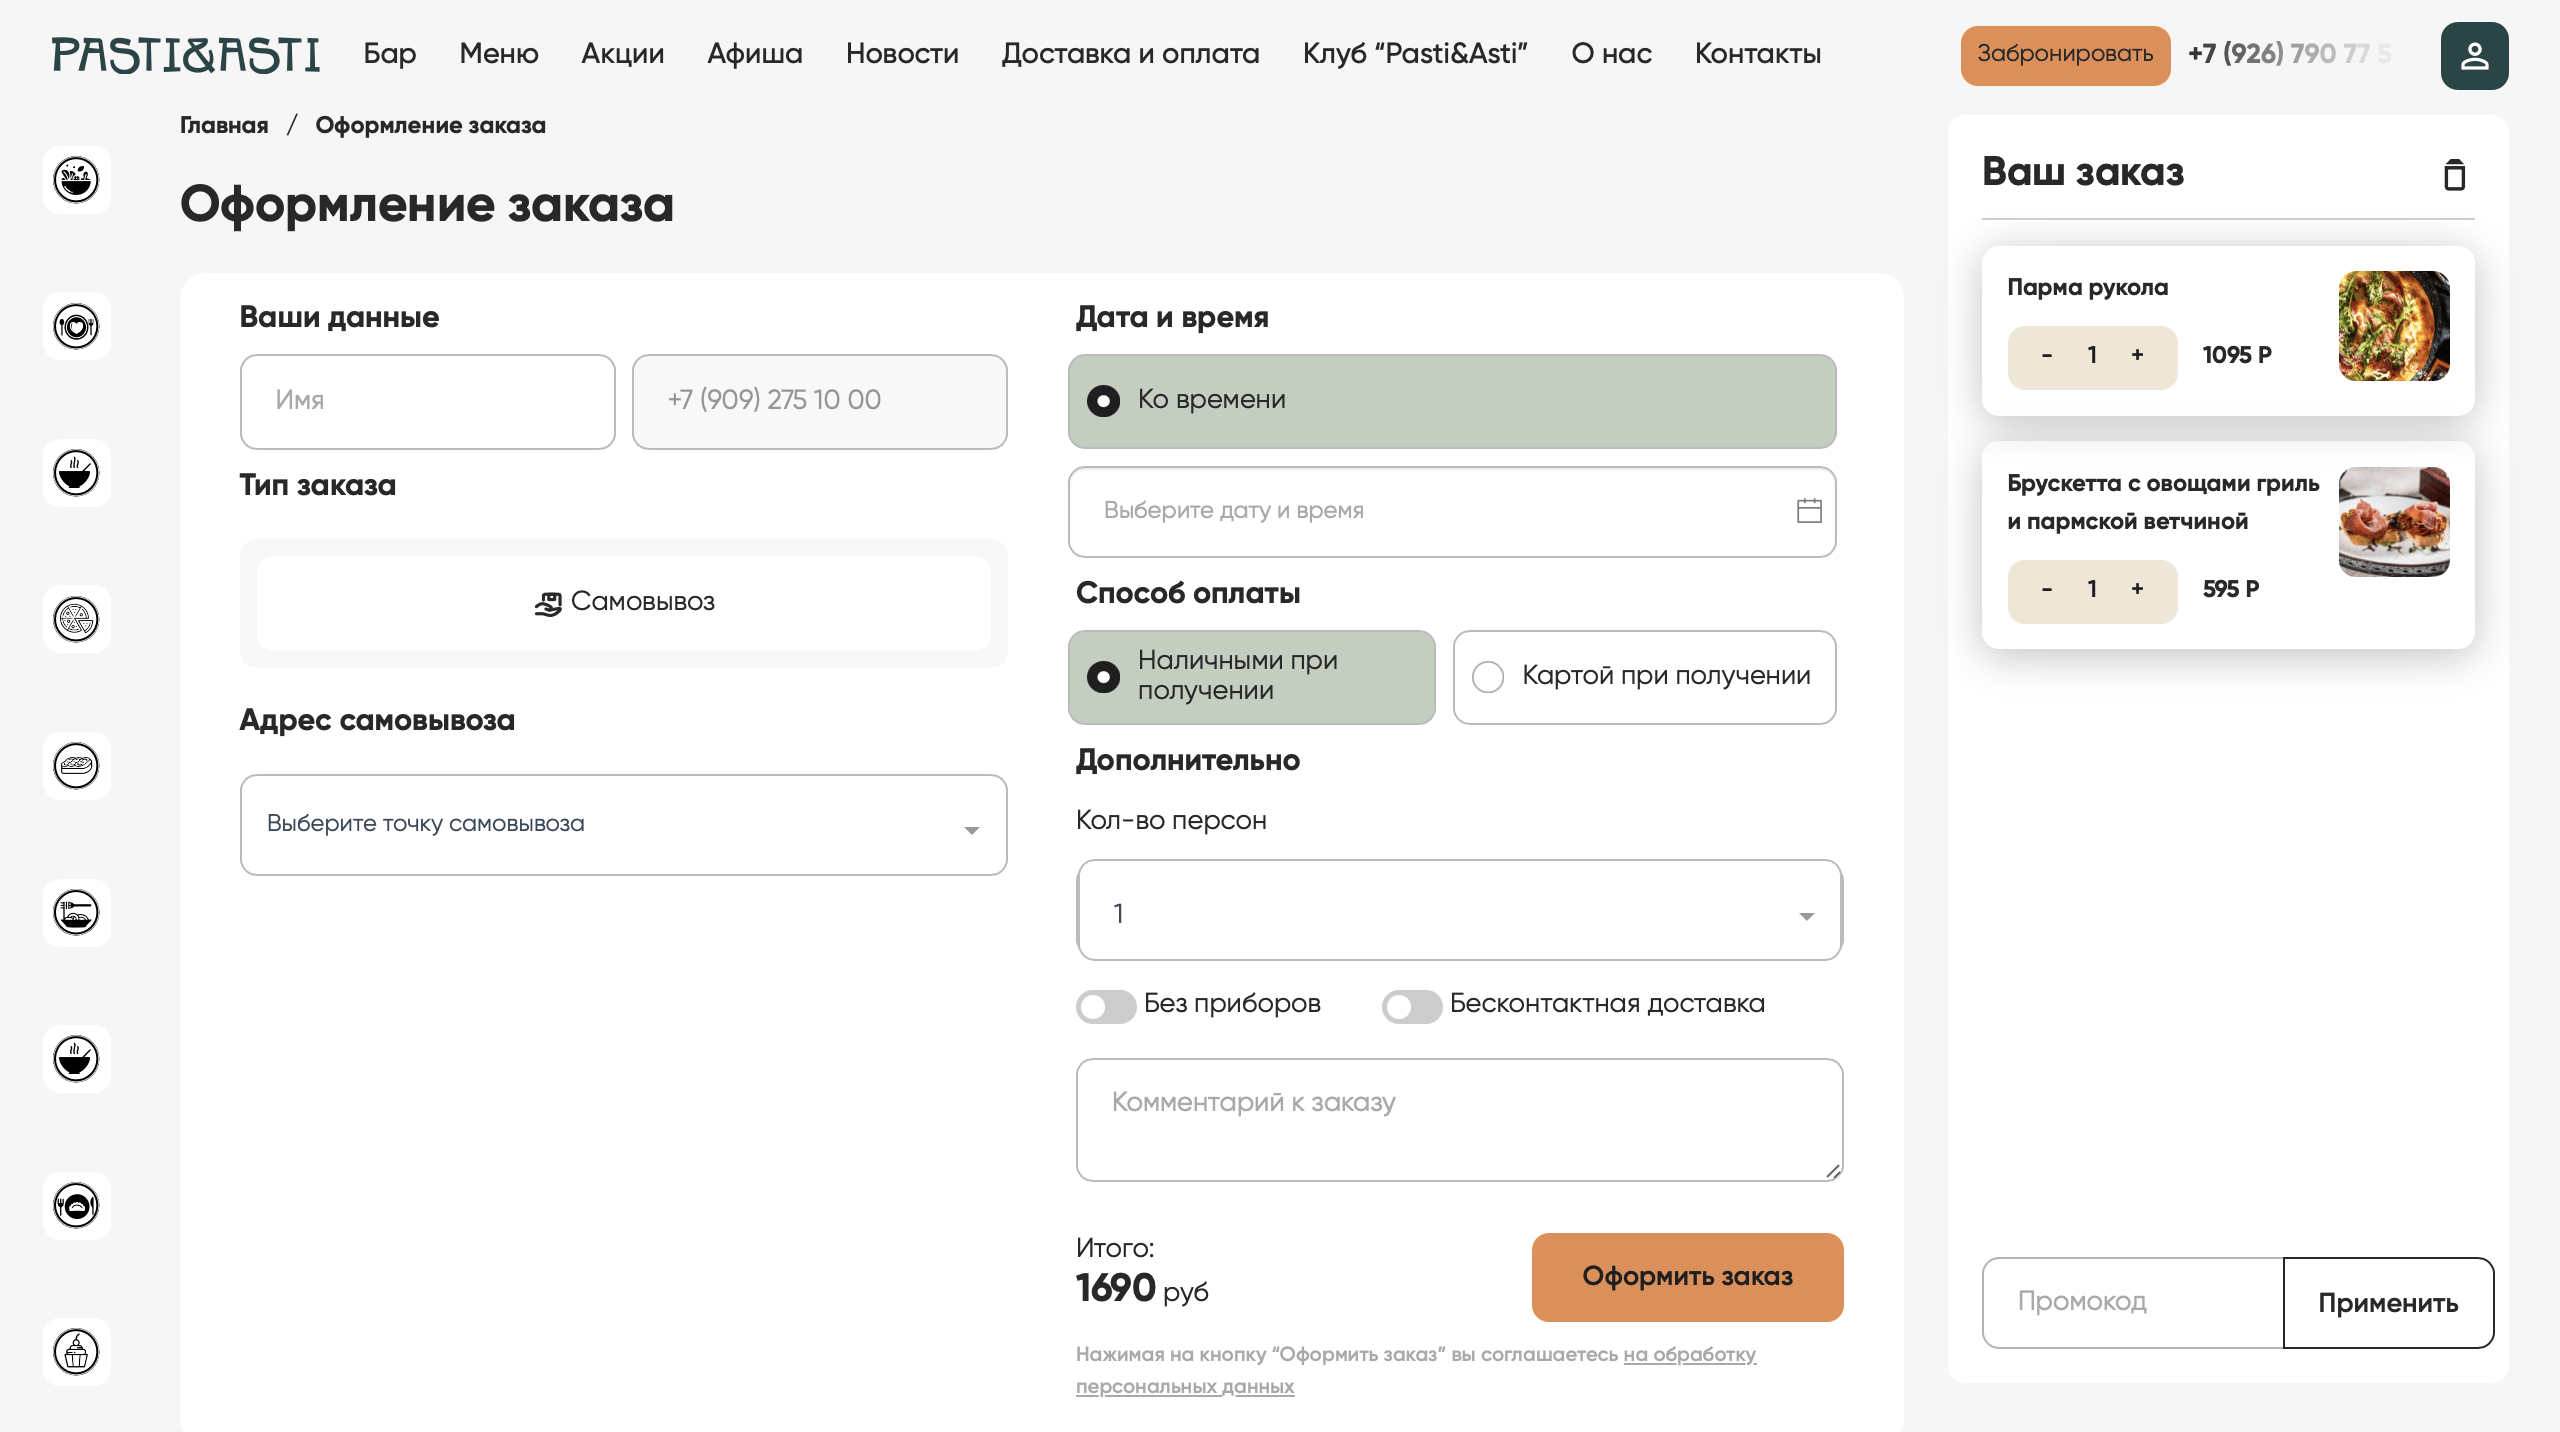The height and width of the screenshot is (1432, 2560).
Task: Increase Парма рукола quantity with plus
Action: click(2137, 355)
